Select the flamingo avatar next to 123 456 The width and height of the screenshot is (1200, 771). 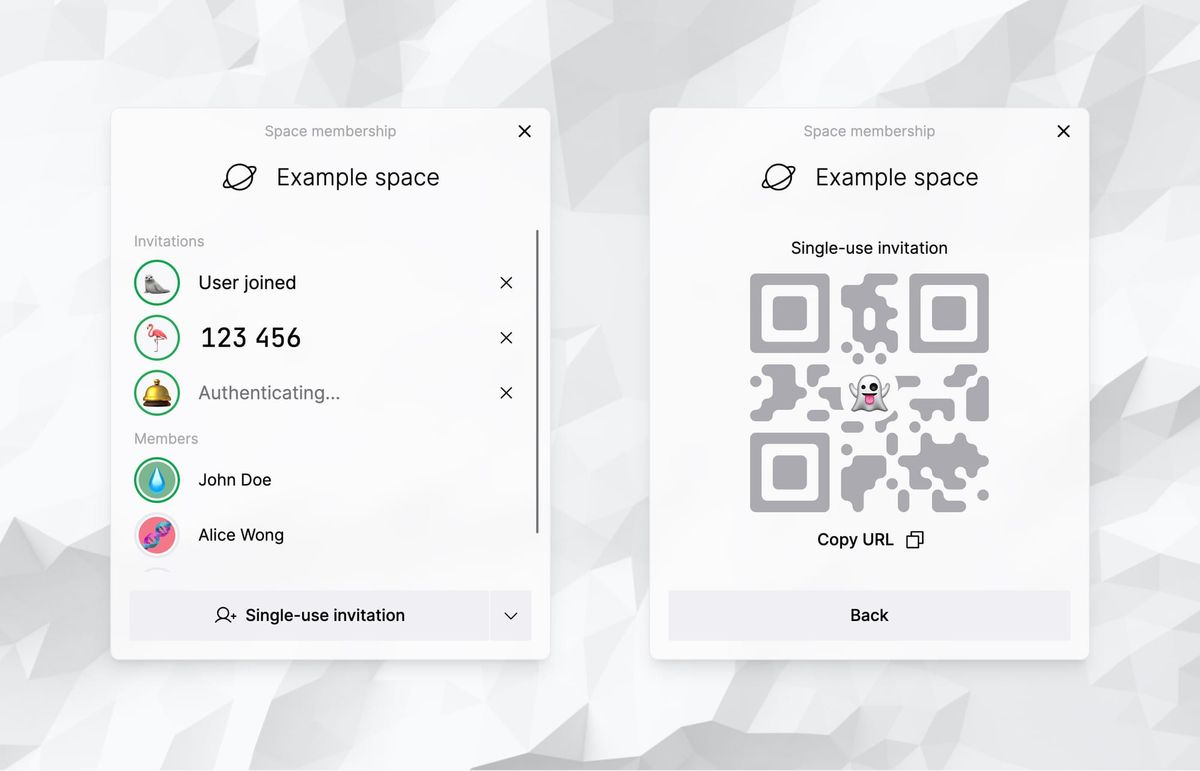(x=156, y=337)
